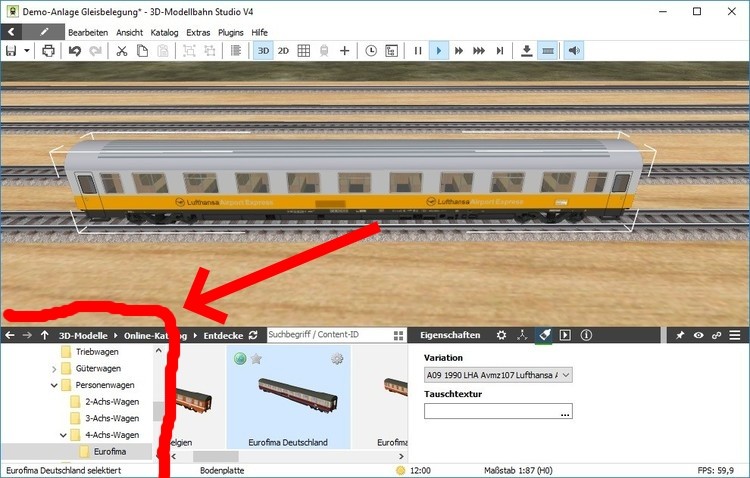
Task: Open Eurofima Deutschland gear settings icon
Action: point(337,358)
